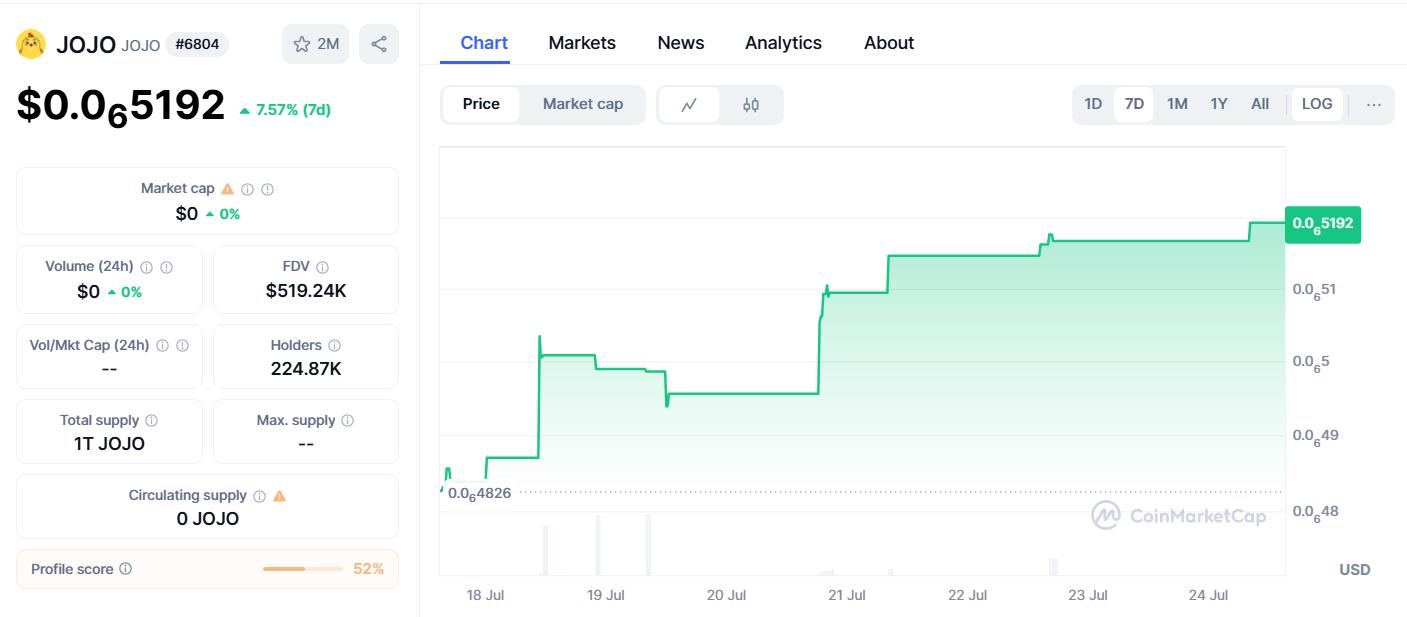1407x617 pixels.
Task: Click the 1T JOJO total supply value
Action: (109, 444)
